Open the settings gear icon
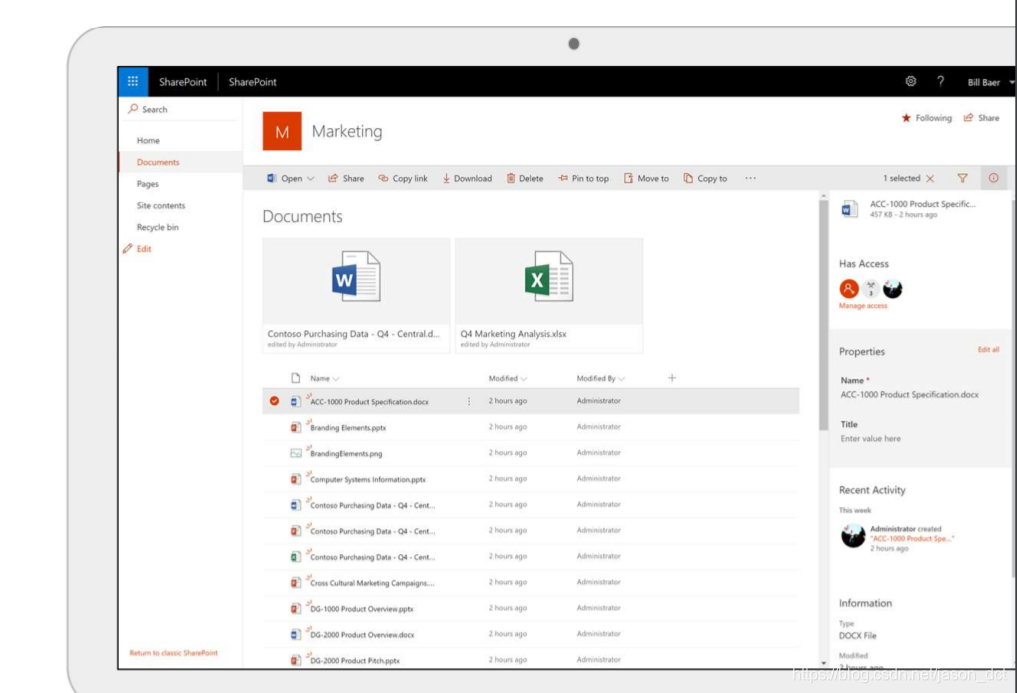This screenshot has height=693, width=1017. pyautogui.click(x=911, y=82)
